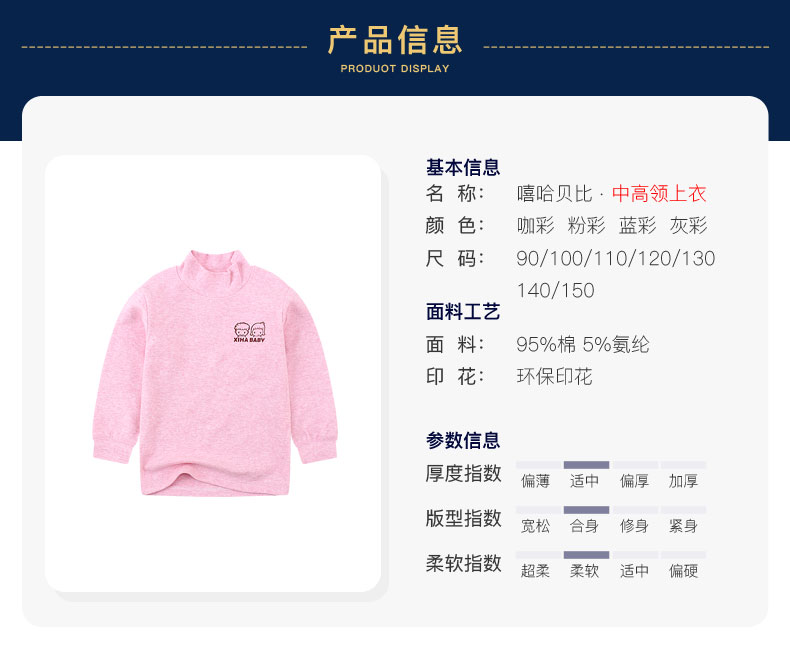
Task: Click the highlighted 合身 fit bar
Action: click(x=586, y=510)
